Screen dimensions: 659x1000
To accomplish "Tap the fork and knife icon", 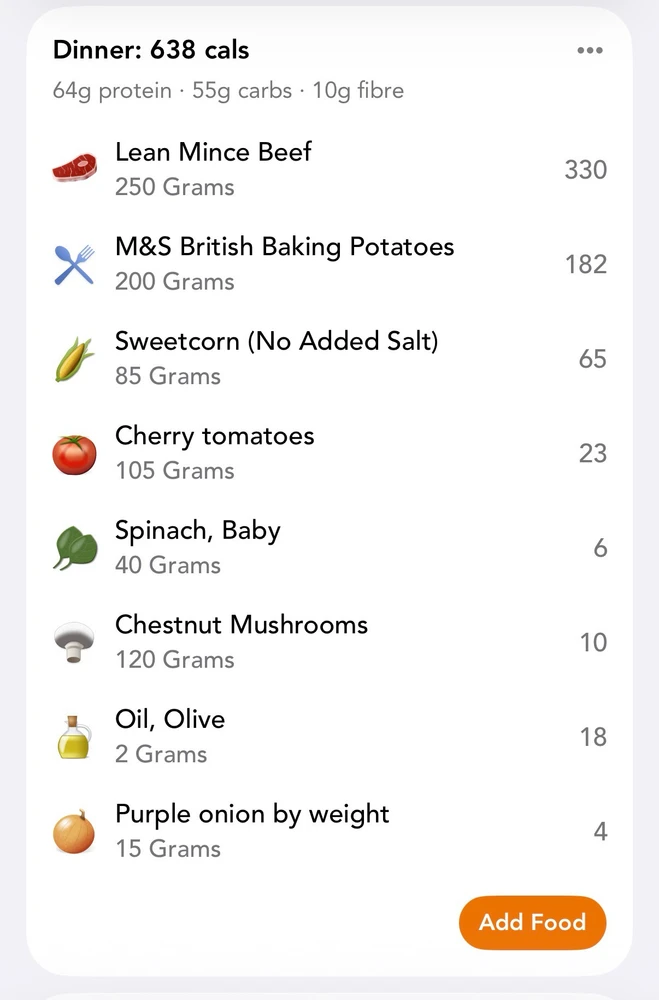I will (x=74, y=264).
